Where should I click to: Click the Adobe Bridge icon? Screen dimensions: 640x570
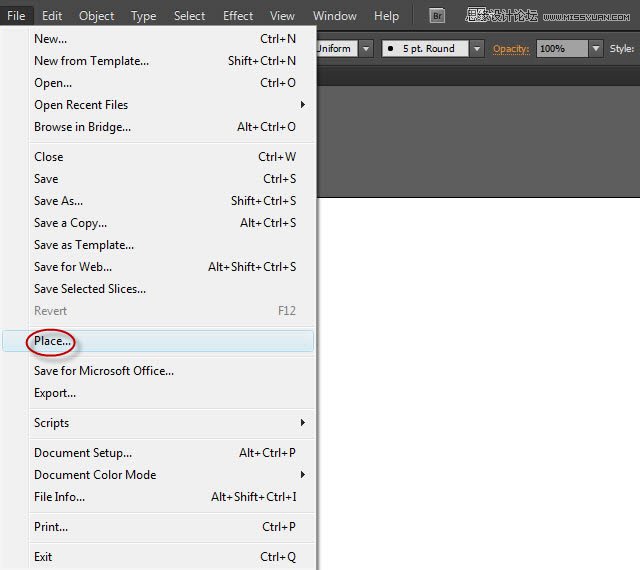[x=437, y=16]
